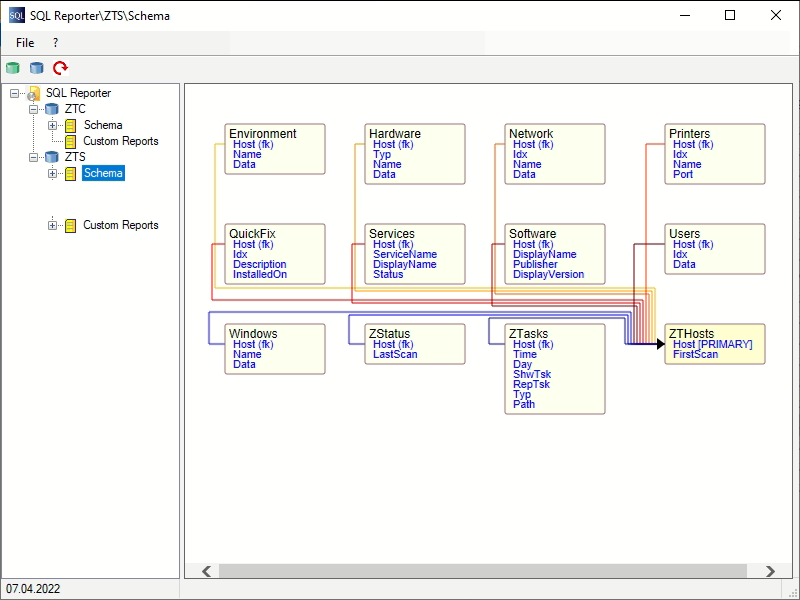Expand the Schema node under ZTC
The width and height of the screenshot is (800, 600).
(x=52, y=125)
